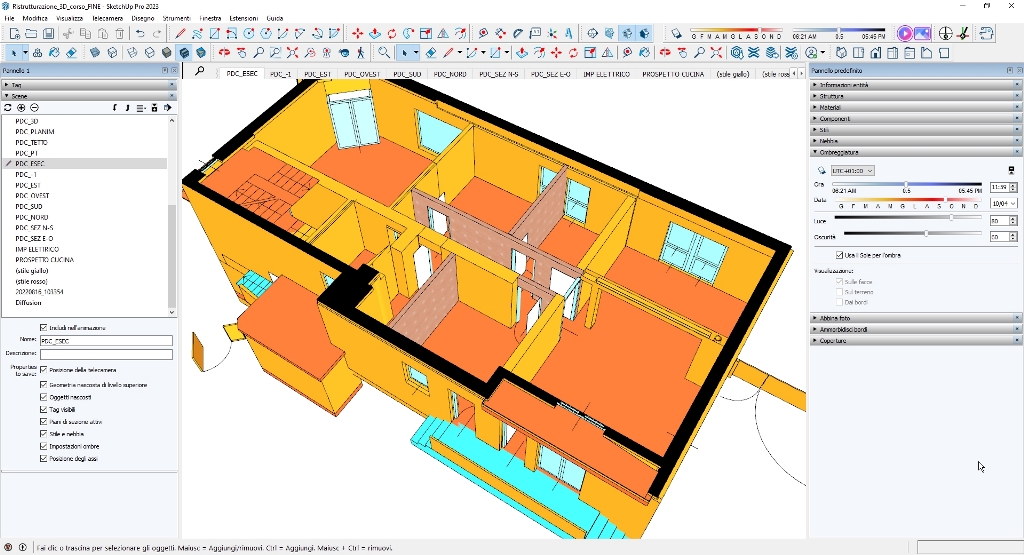Toggle 'Tag visibili' checkbox
Viewport: 1024px width, 555px height.
(44, 409)
